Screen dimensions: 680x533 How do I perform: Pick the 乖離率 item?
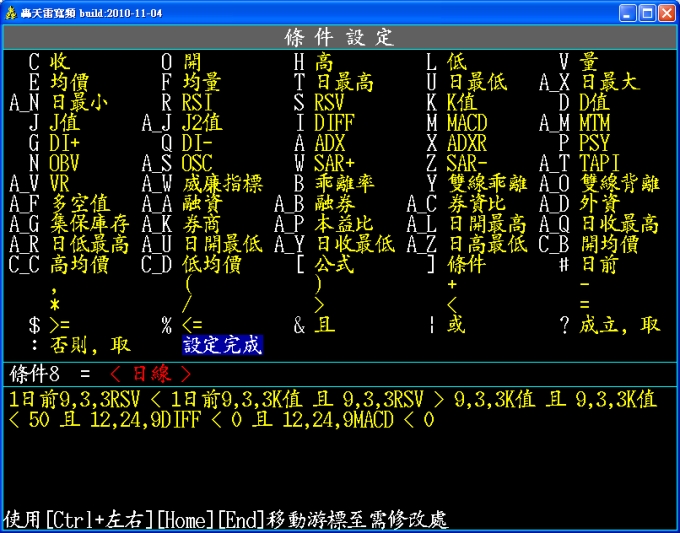pyautogui.click(x=344, y=184)
